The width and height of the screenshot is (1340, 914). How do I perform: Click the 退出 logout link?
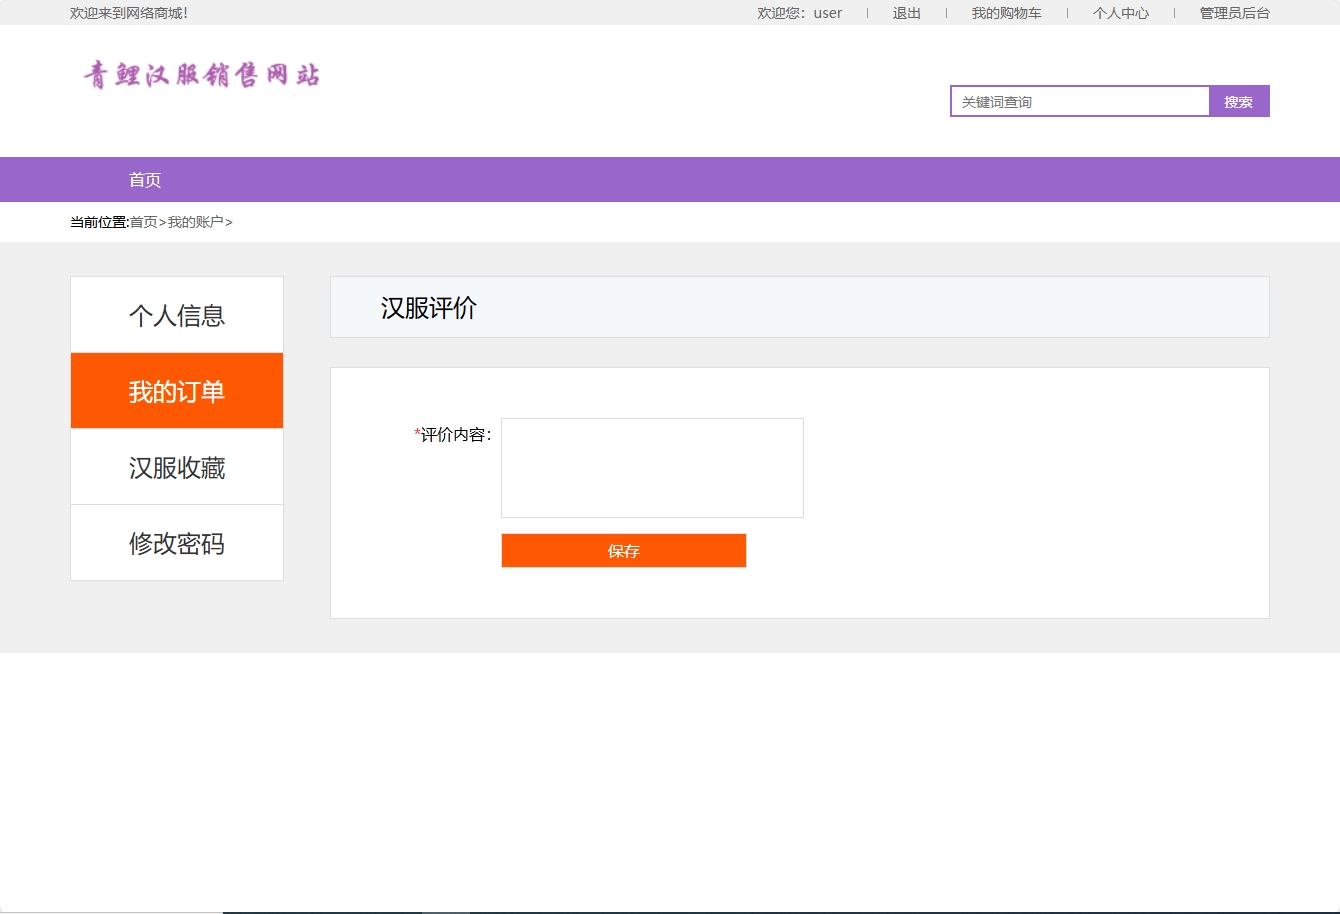pyautogui.click(x=905, y=13)
